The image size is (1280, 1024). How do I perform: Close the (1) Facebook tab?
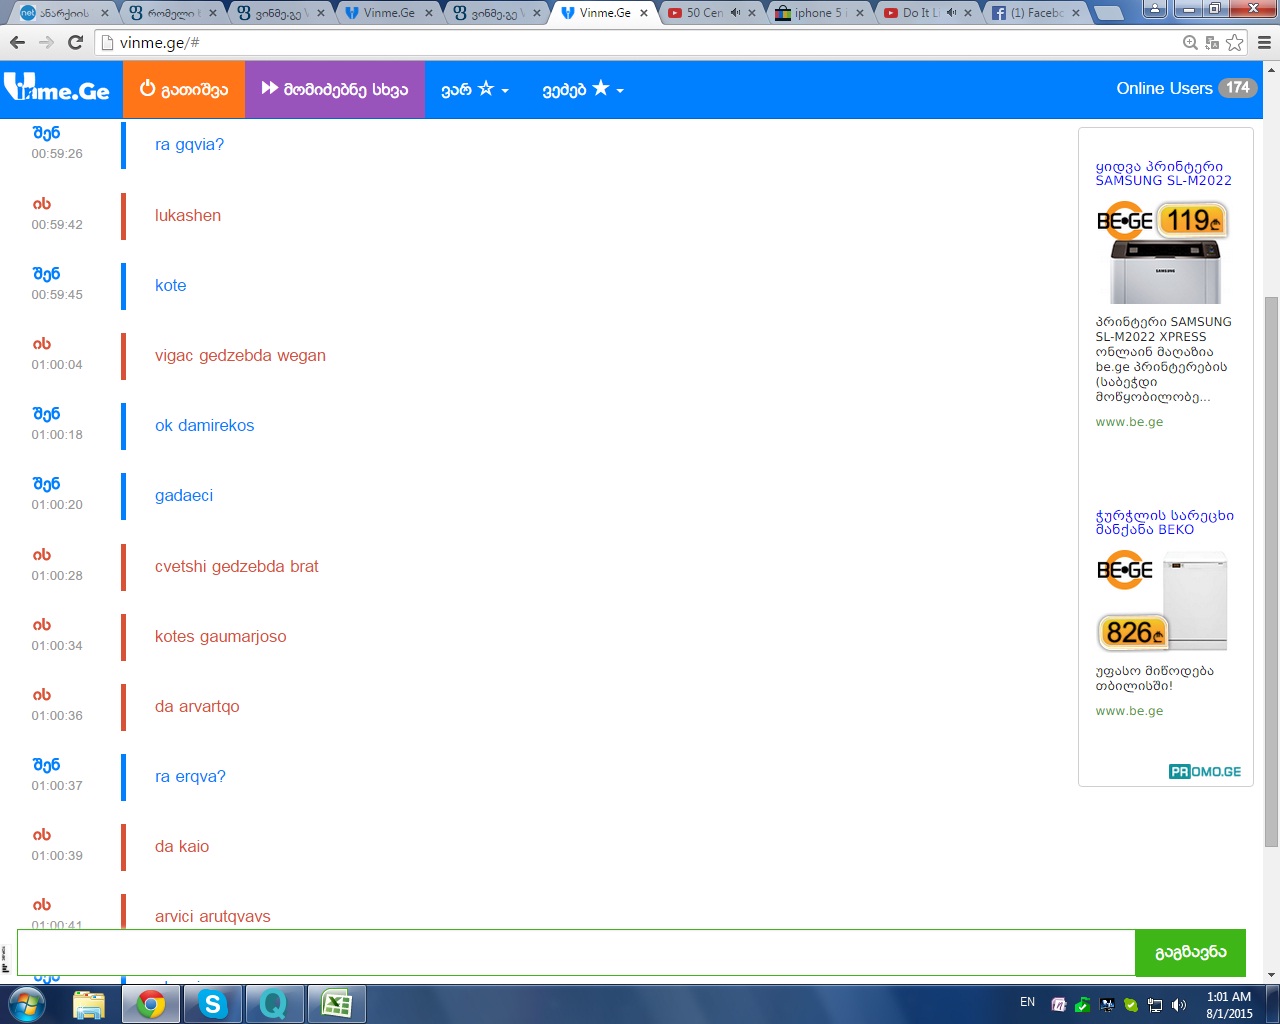pos(1076,13)
